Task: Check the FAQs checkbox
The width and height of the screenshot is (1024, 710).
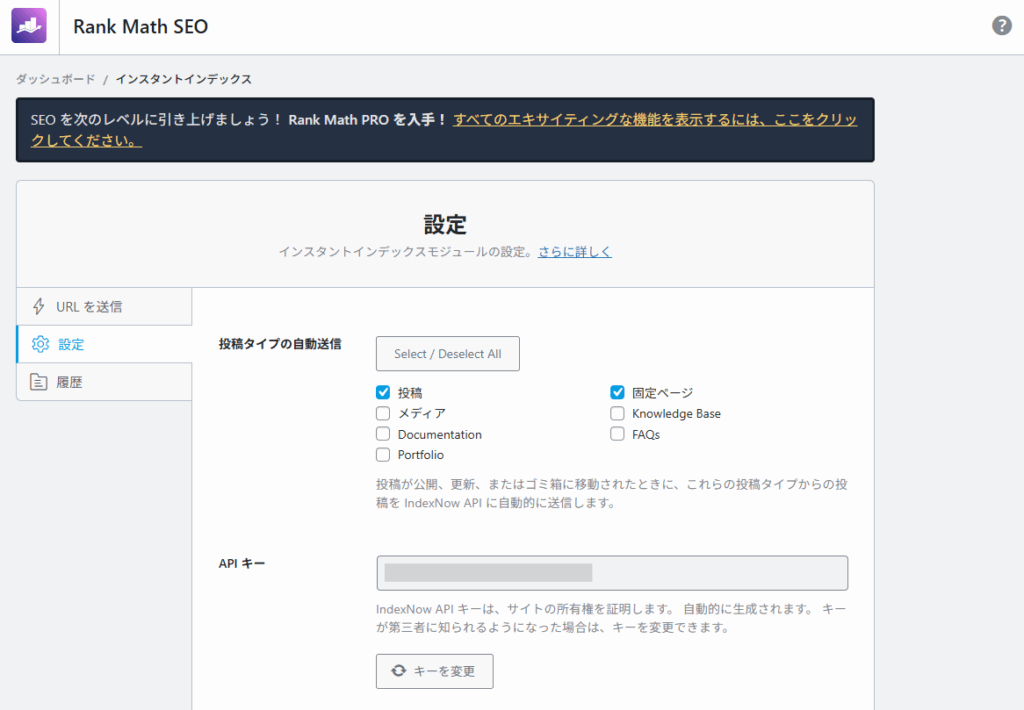Action: tap(617, 434)
